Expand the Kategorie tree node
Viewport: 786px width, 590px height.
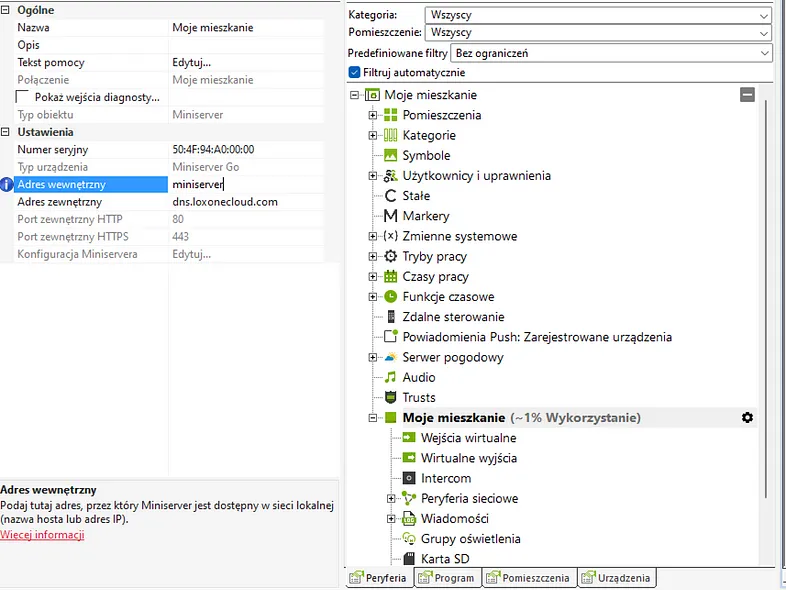pos(372,135)
